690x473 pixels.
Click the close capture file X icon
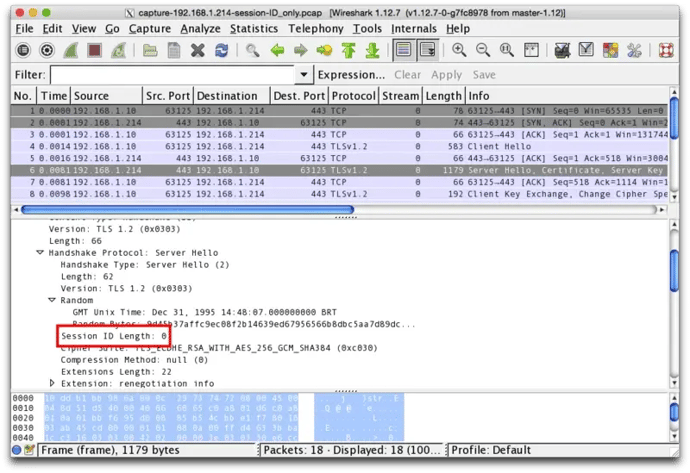(199, 50)
